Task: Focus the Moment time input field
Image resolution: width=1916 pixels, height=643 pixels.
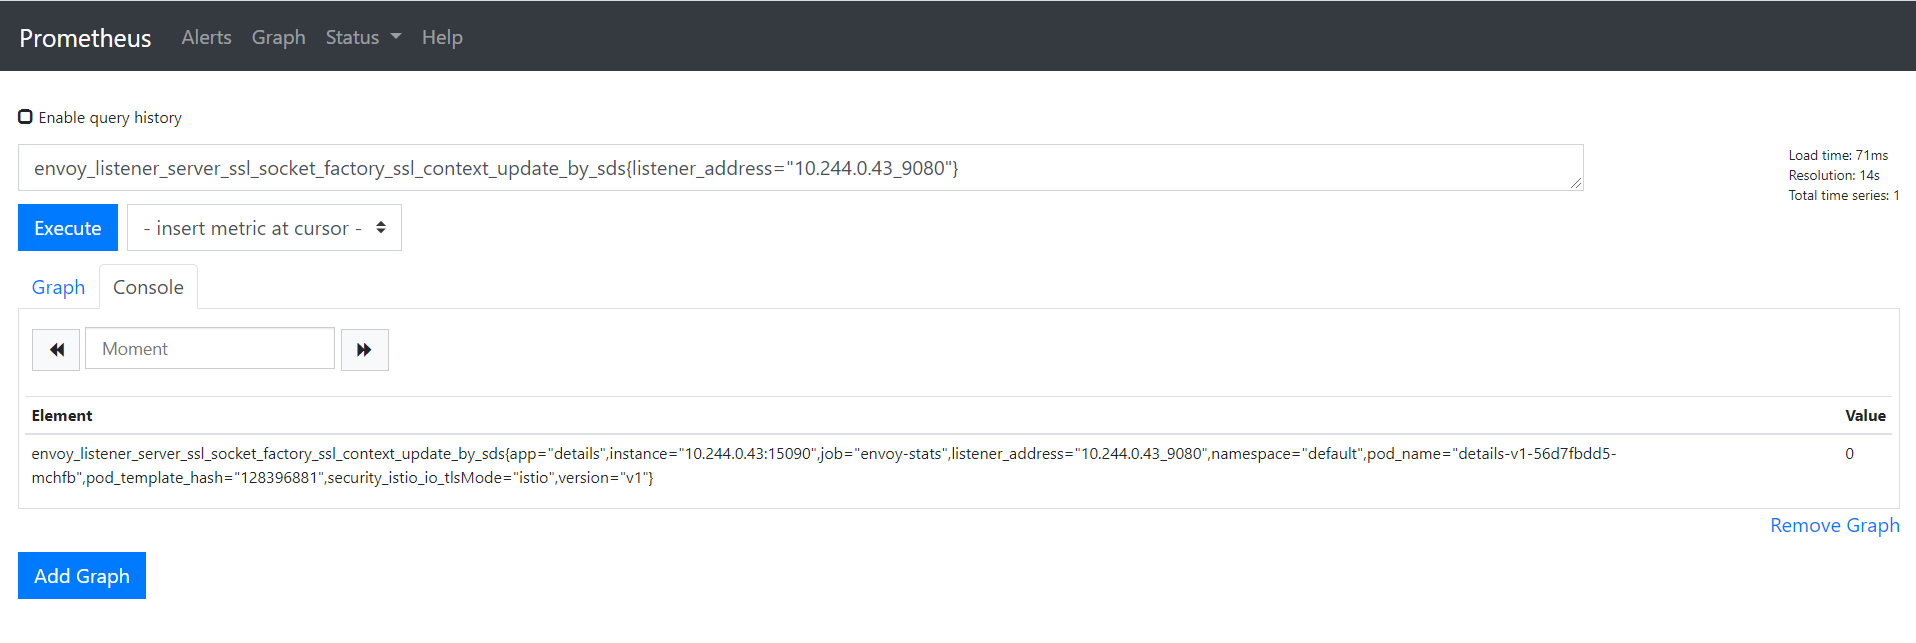Action: click(210, 349)
